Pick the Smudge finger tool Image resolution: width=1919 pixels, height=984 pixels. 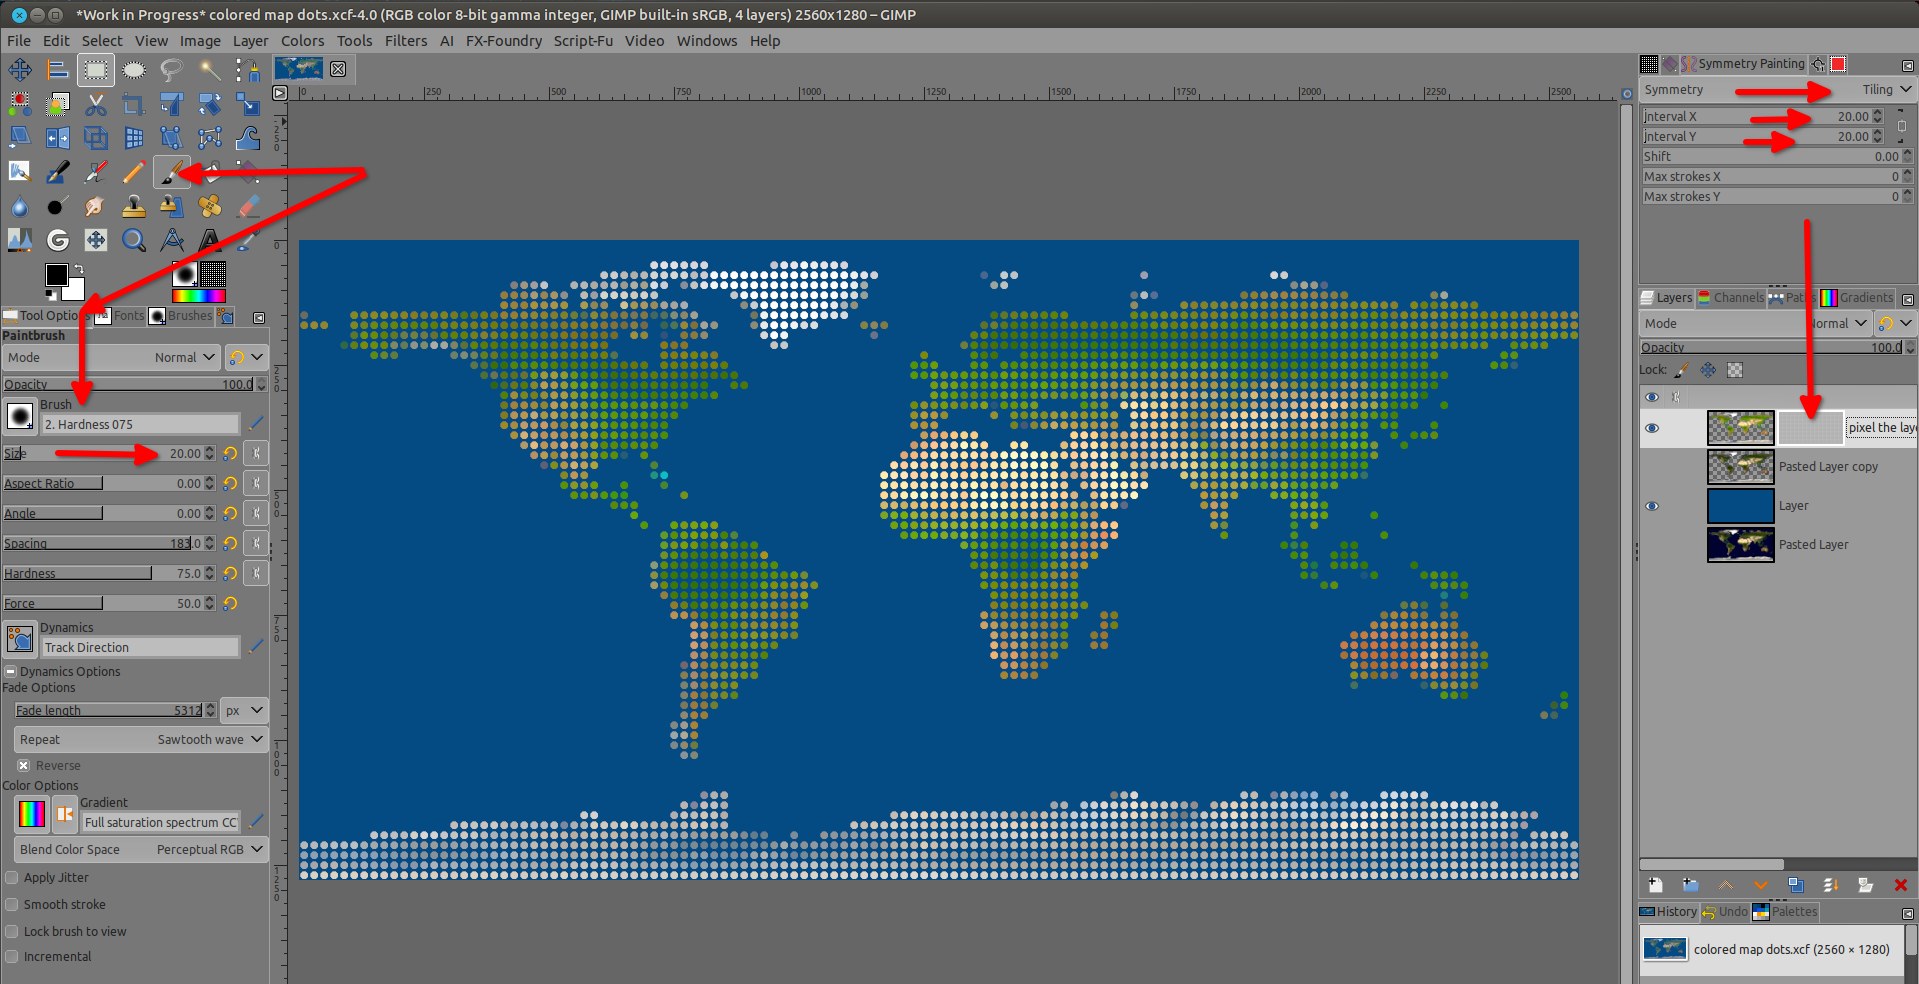point(94,207)
